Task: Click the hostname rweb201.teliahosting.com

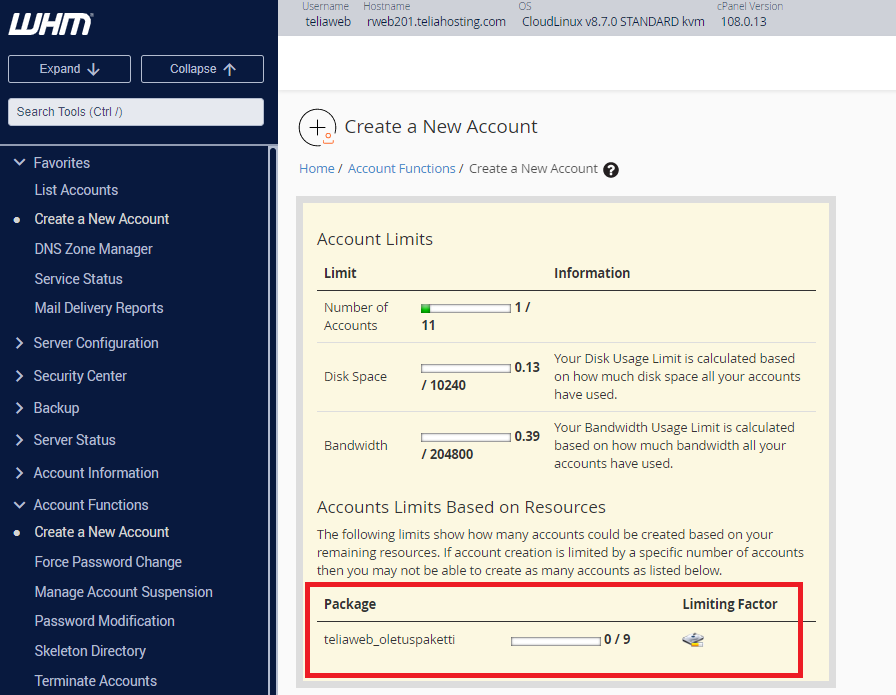Action: click(x=437, y=22)
